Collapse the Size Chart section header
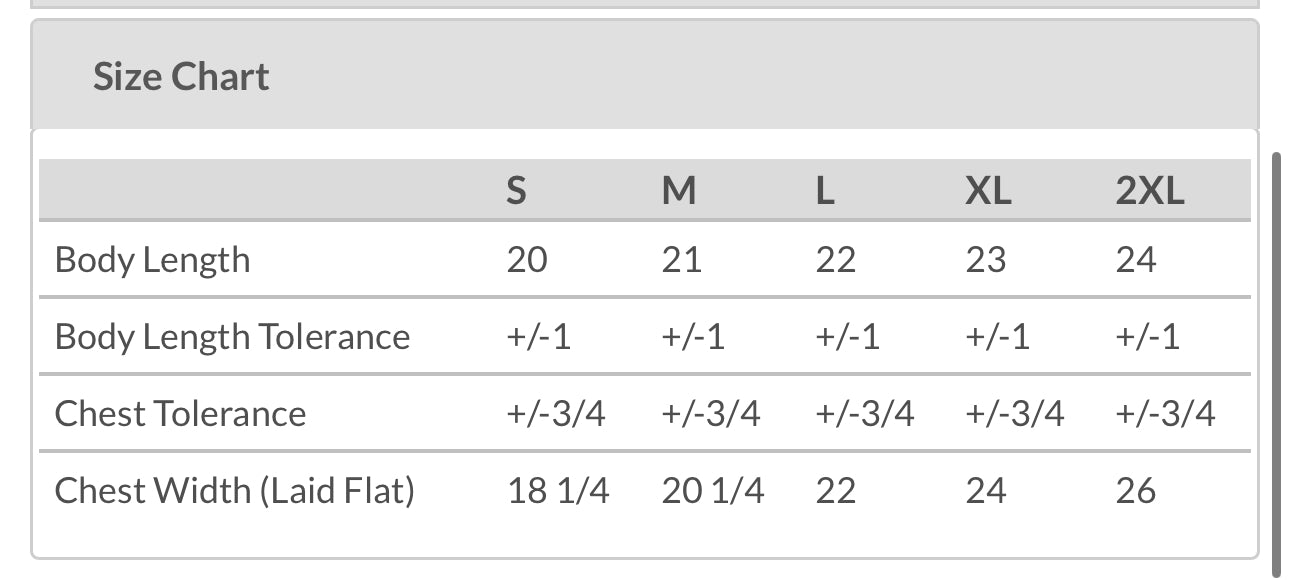The image size is (1290, 580). pyautogui.click(x=181, y=77)
